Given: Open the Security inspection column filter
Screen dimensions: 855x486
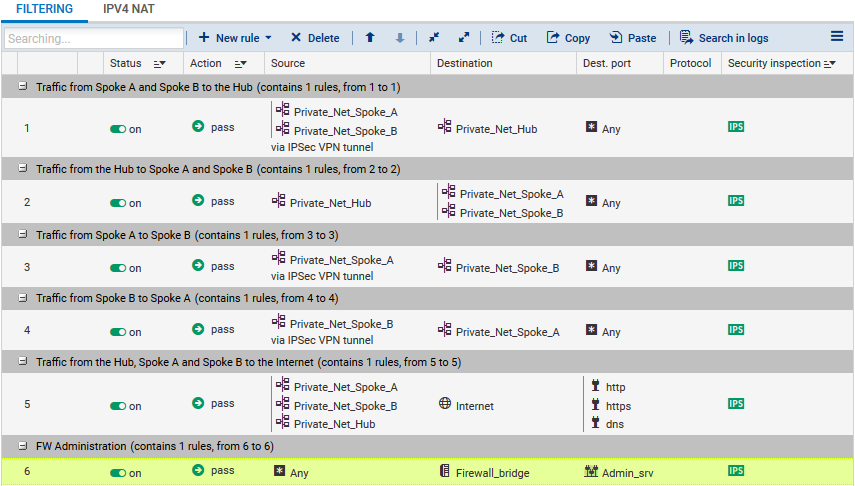Looking at the screenshot, I should tap(830, 64).
